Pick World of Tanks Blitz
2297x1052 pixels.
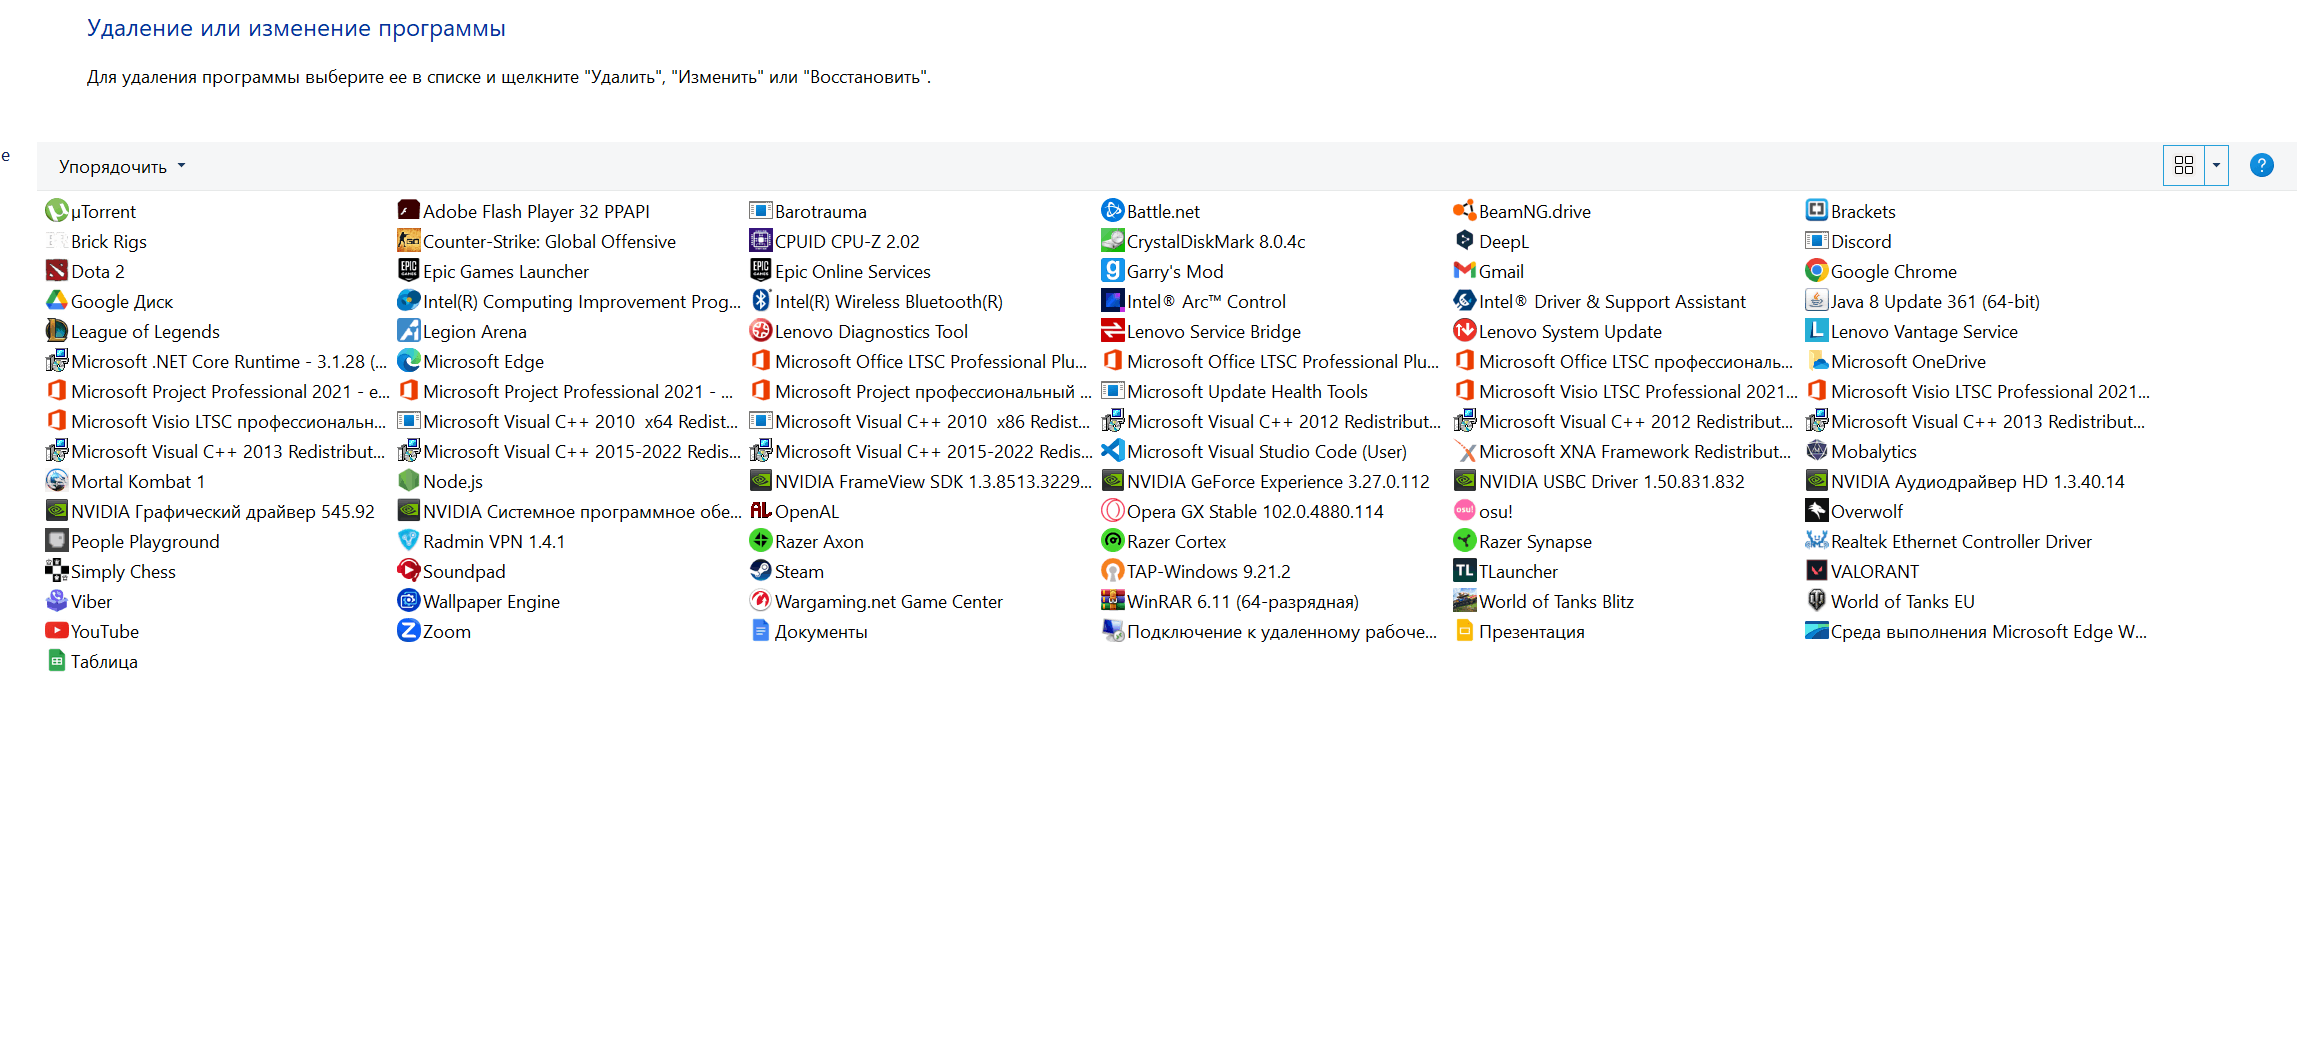[x=1544, y=601]
